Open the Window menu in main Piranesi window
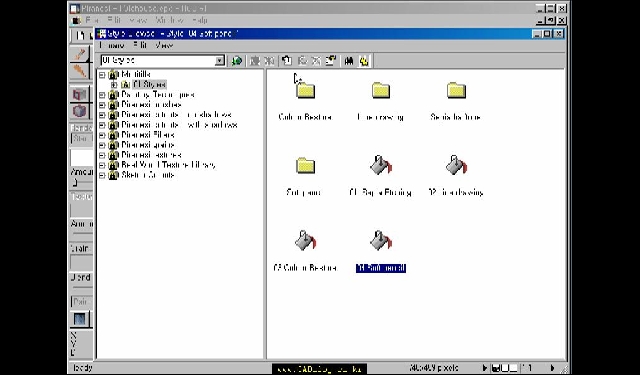 pos(170,20)
